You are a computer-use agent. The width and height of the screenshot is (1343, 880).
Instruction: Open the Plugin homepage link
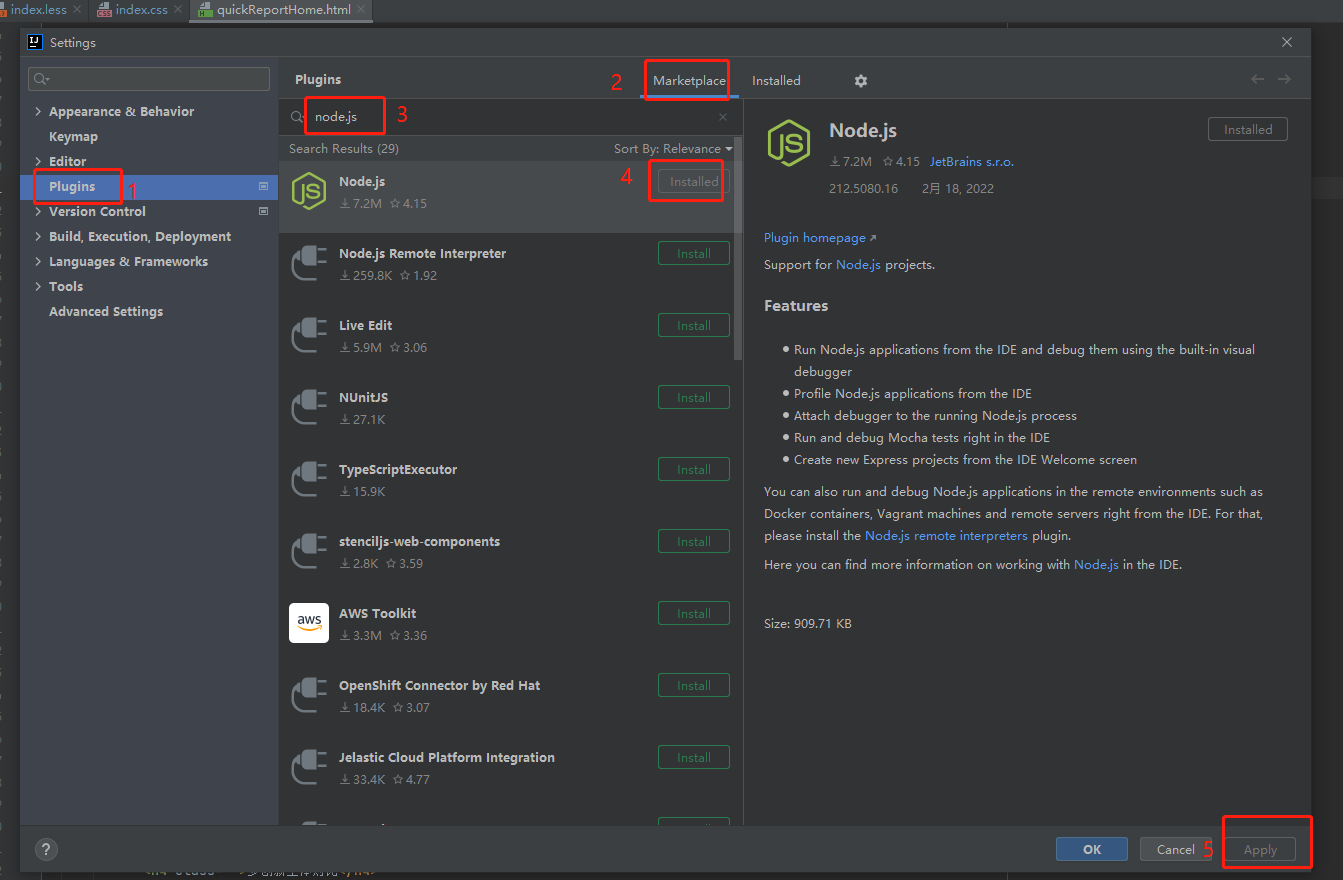pos(814,237)
